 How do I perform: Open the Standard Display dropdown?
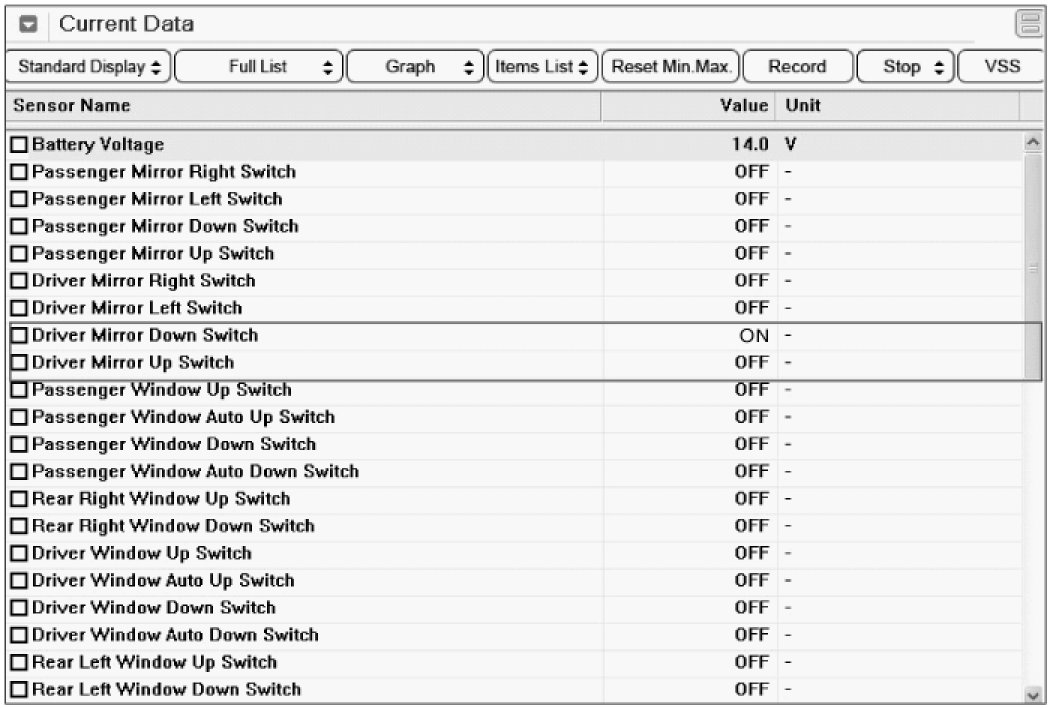point(89,67)
